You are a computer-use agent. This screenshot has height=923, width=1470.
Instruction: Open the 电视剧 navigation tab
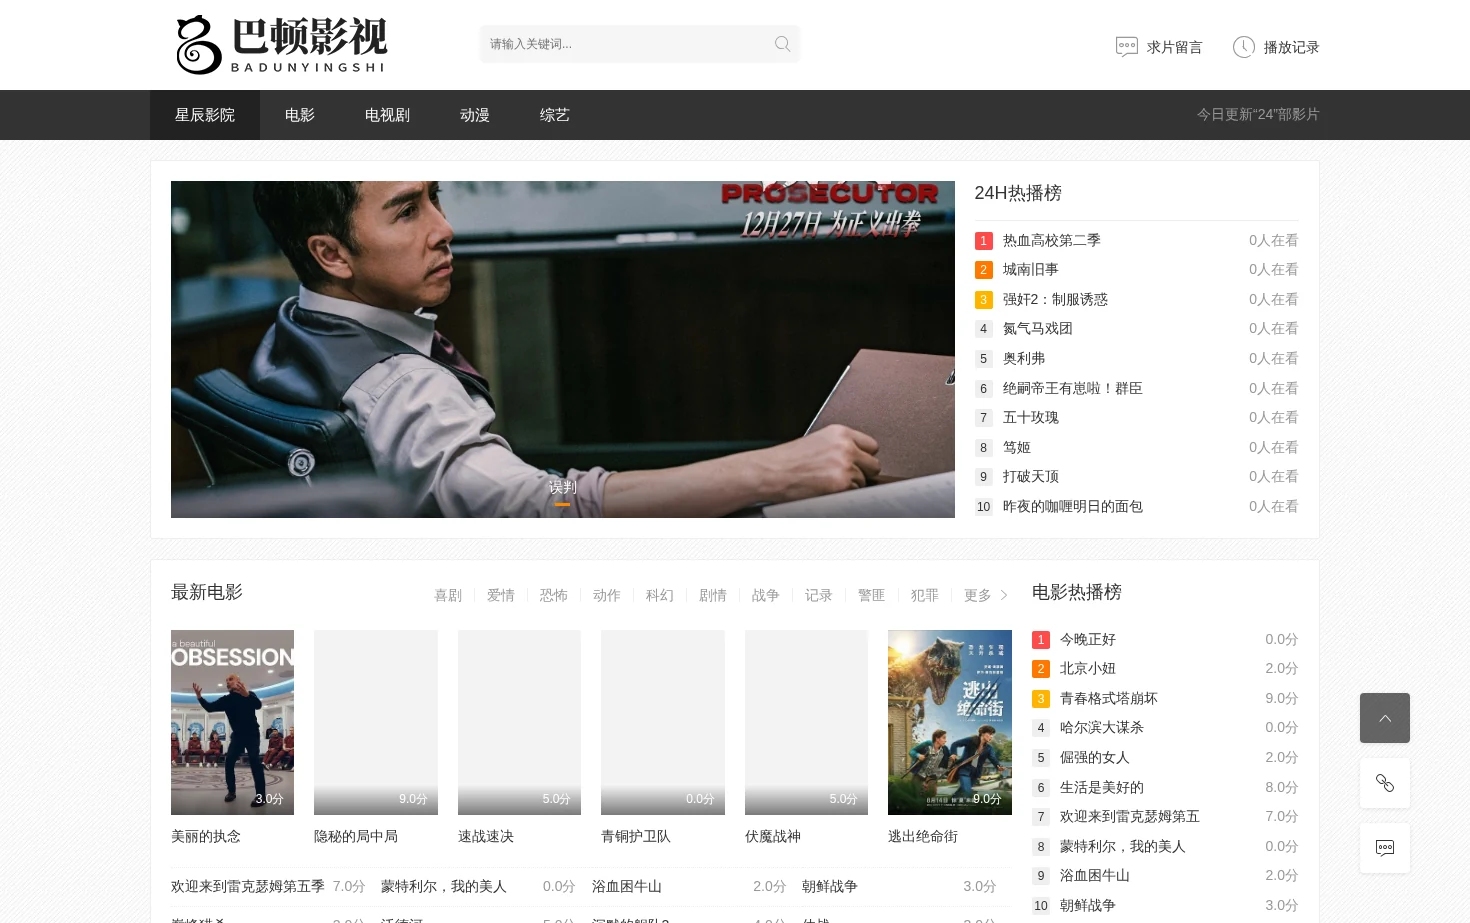coord(387,115)
